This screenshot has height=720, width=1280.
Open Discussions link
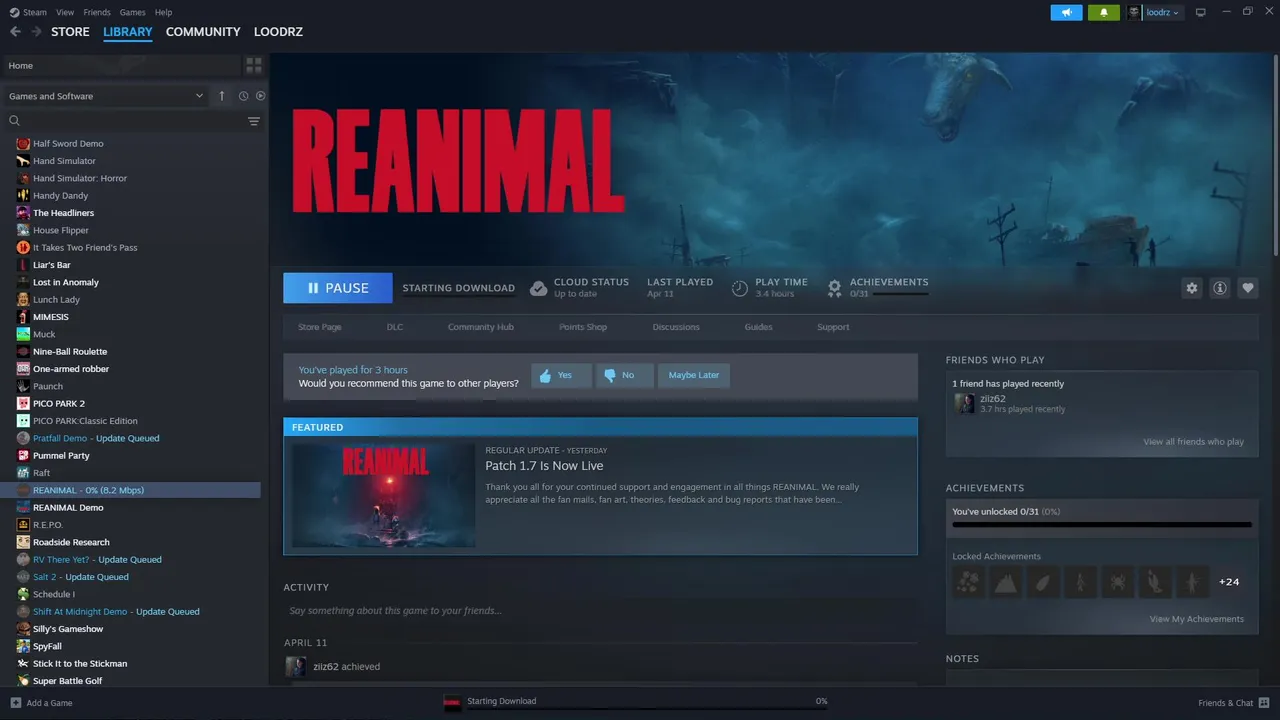[676, 327]
